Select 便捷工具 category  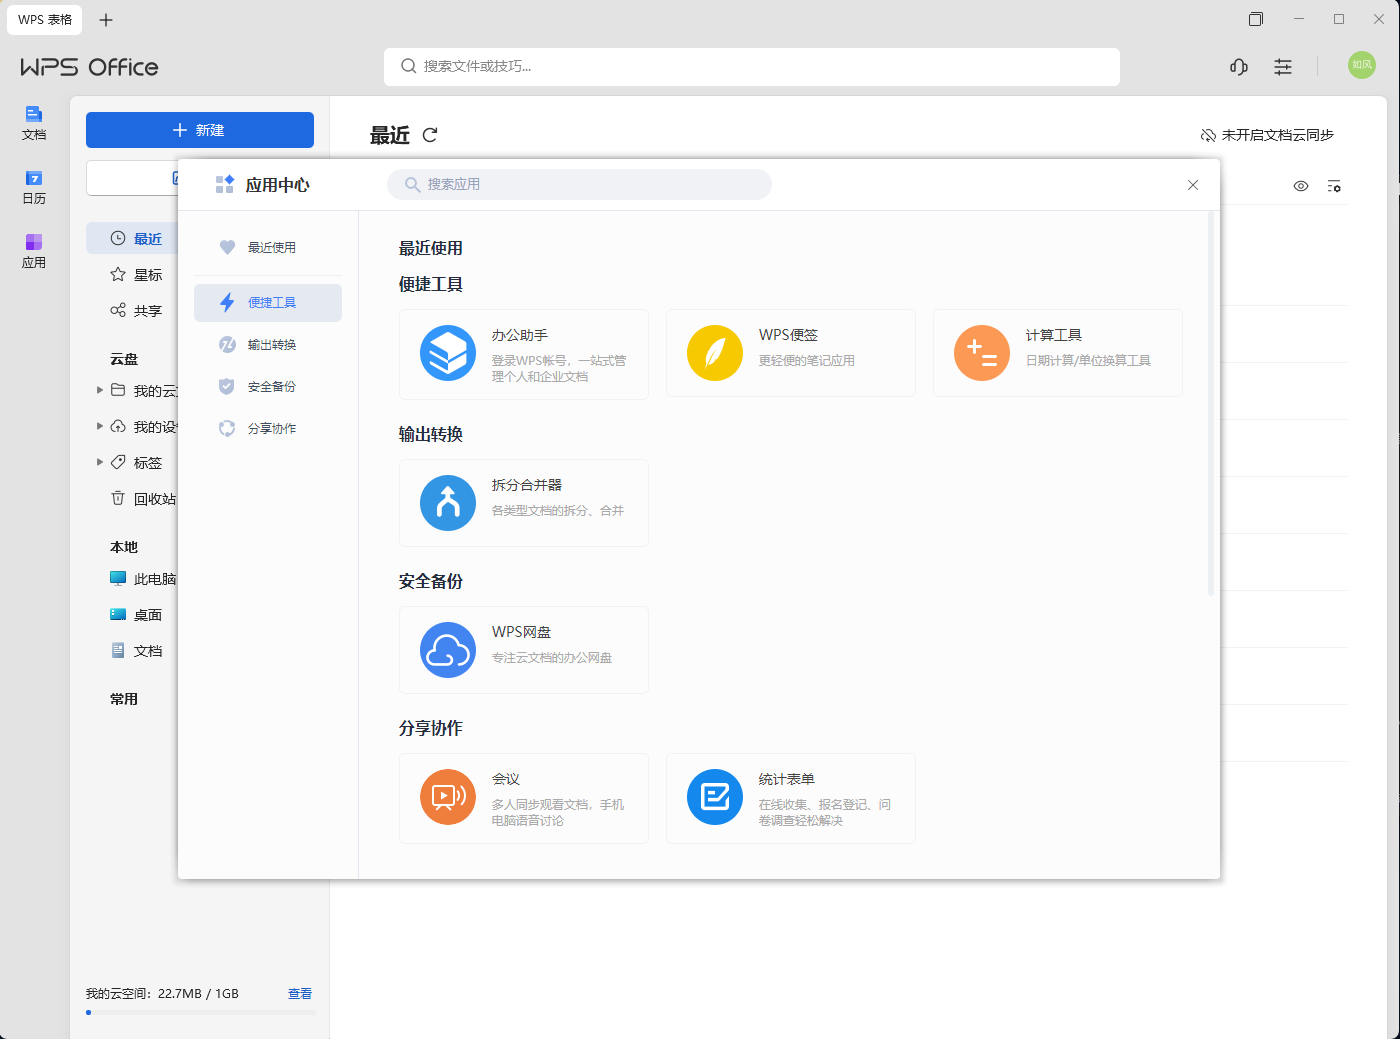point(268,302)
